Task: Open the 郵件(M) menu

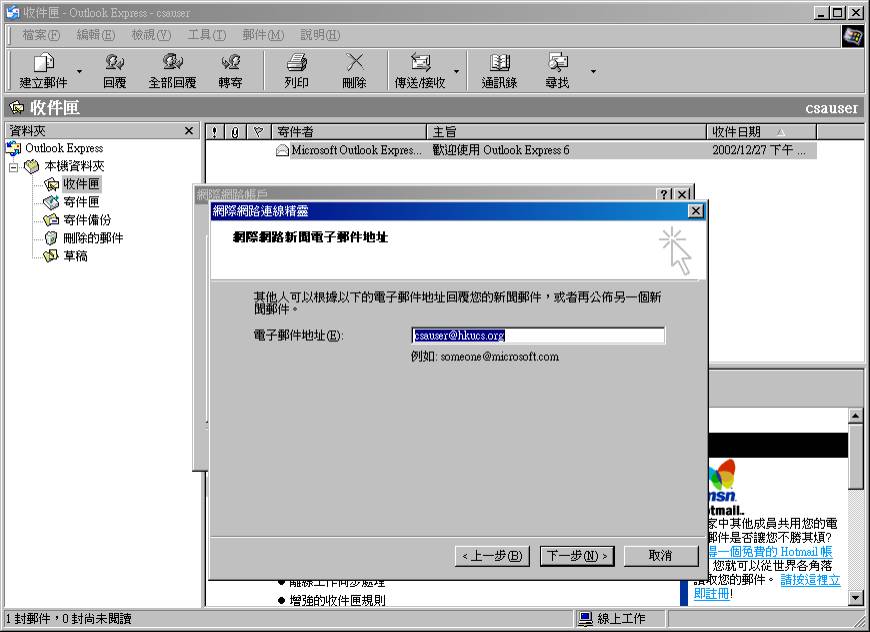Action: point(263,35)
